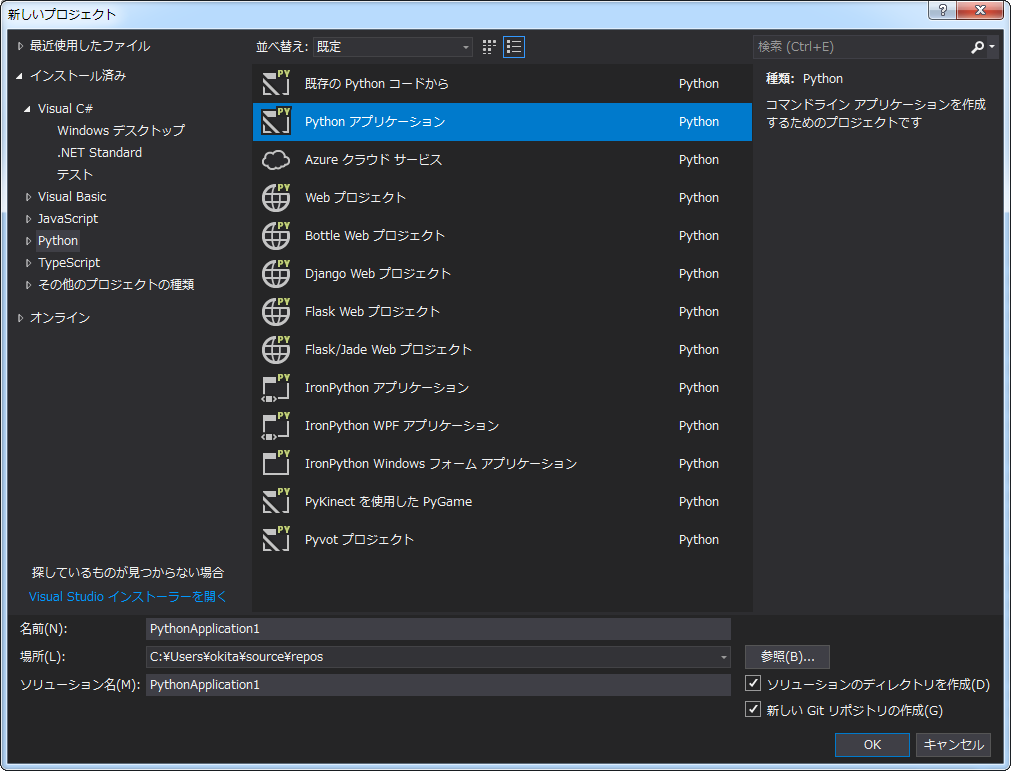Click the ソリューション名 input field

pos(438,685)
